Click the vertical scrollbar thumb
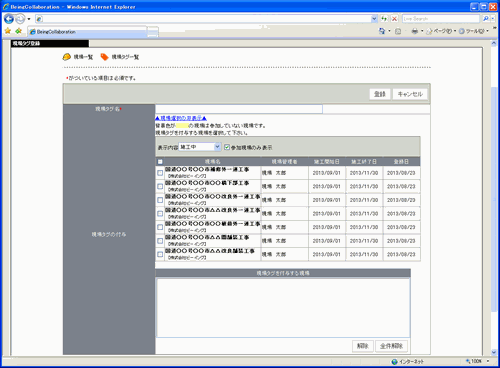500x368 pixels. [x=494, y=198]
